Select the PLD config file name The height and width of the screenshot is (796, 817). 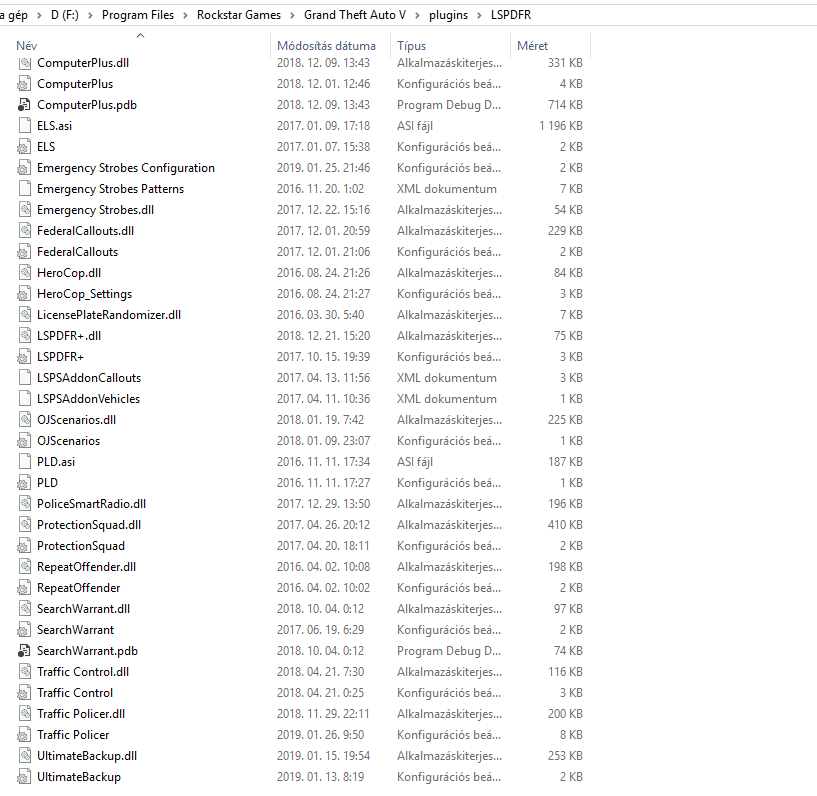[47, 483]
